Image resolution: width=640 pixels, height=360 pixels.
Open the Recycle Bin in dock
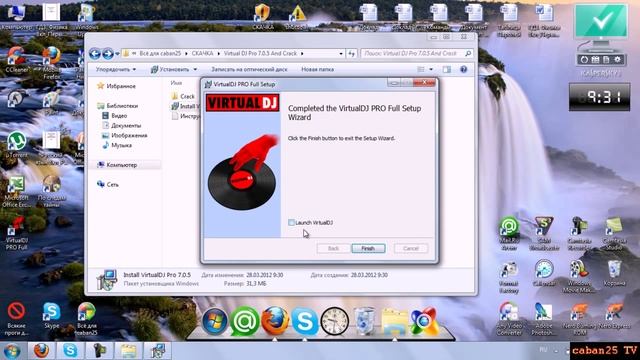click(364, 322)
